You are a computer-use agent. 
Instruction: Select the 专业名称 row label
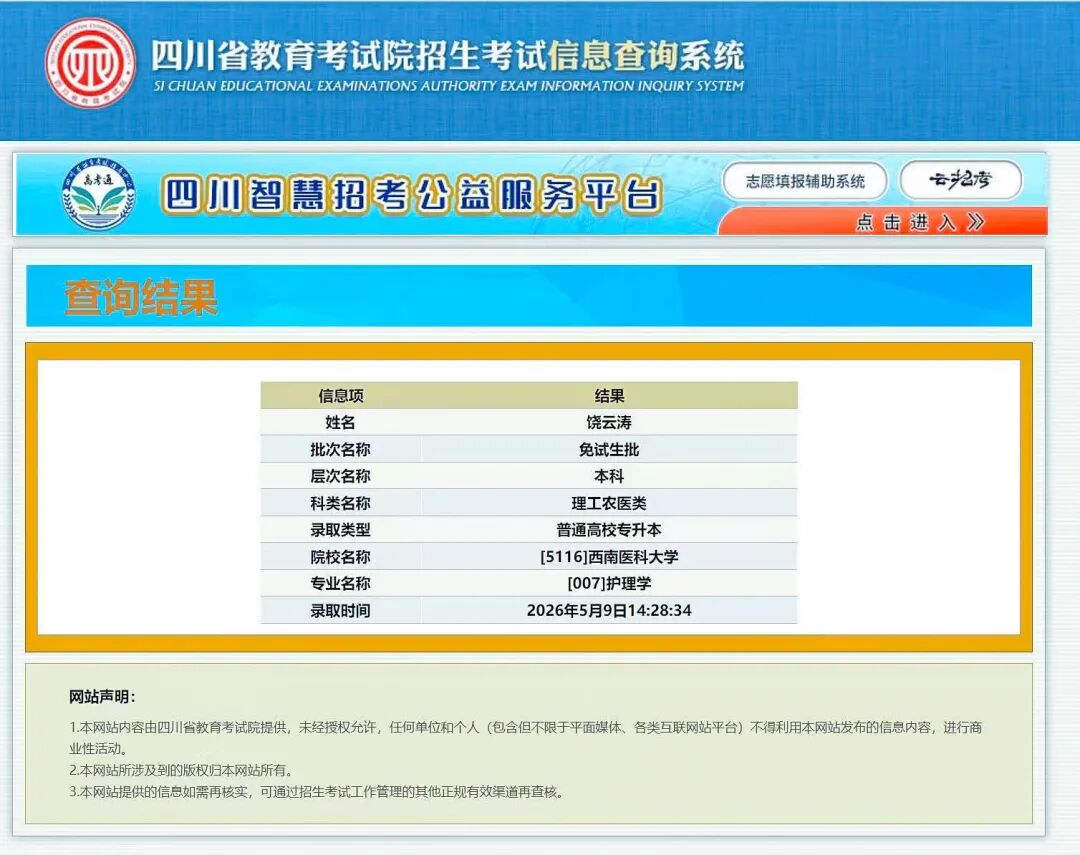(x=340, y=584)
